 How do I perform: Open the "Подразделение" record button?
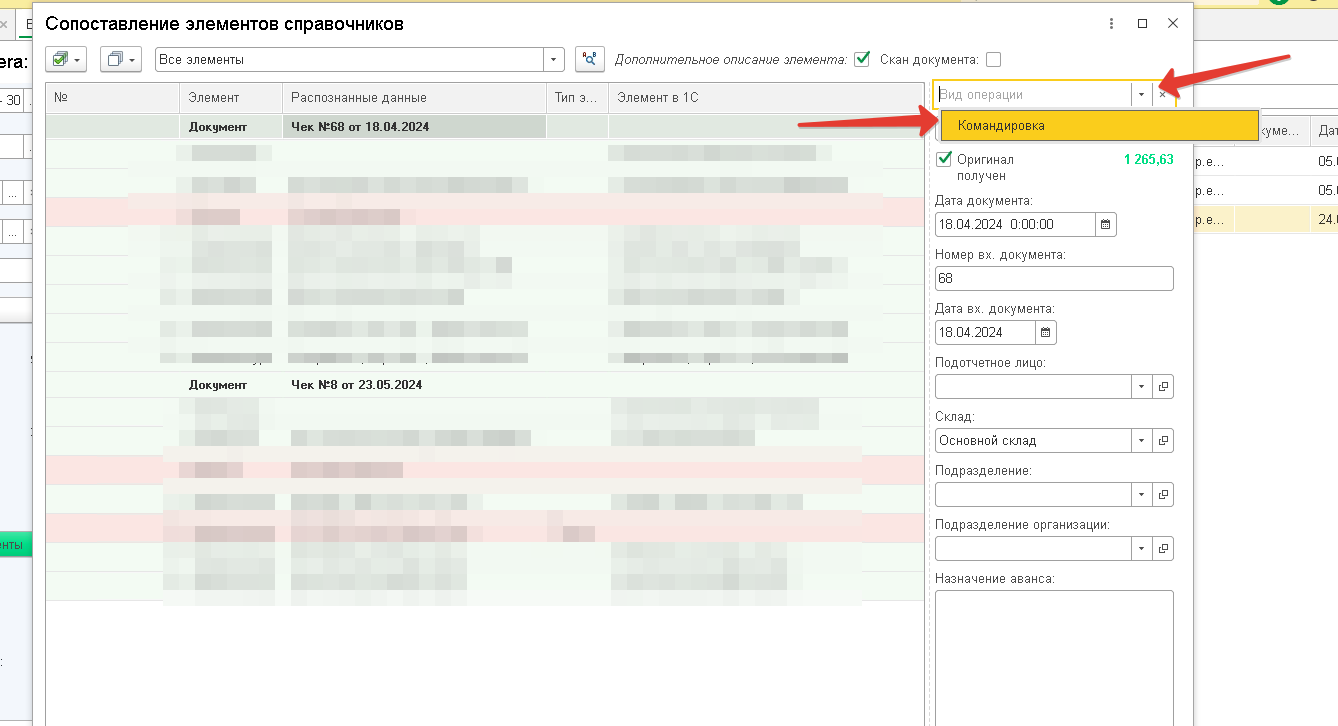pos(1164,494)
